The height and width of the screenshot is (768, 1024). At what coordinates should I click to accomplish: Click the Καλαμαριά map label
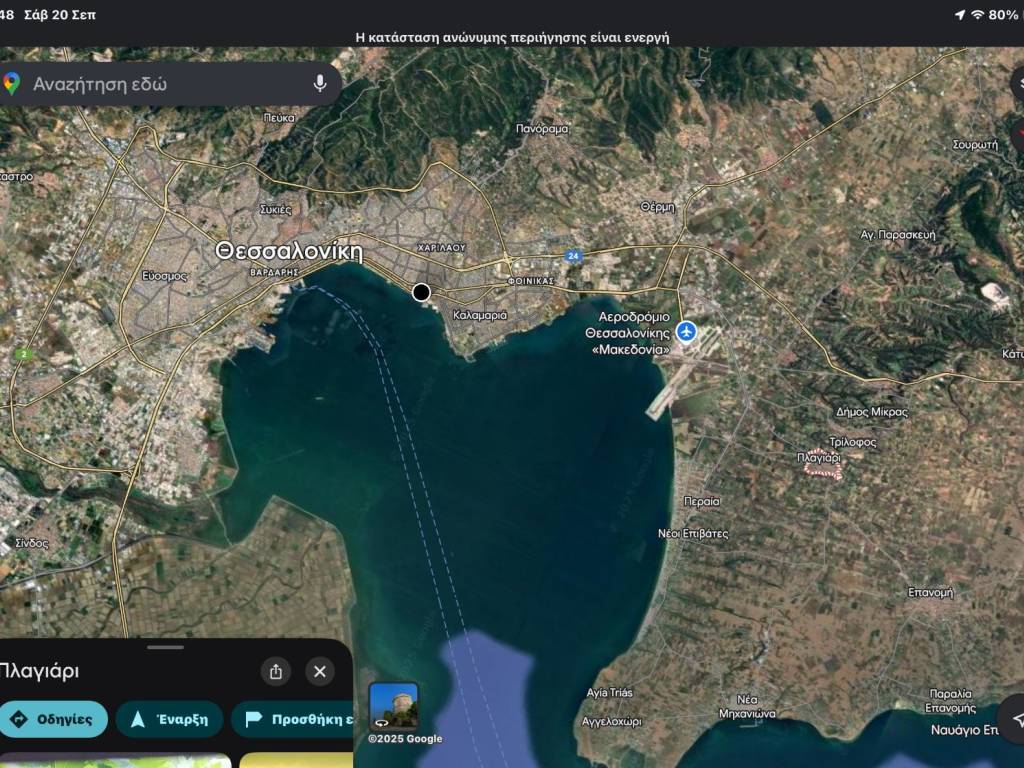(x=480, y=315)
